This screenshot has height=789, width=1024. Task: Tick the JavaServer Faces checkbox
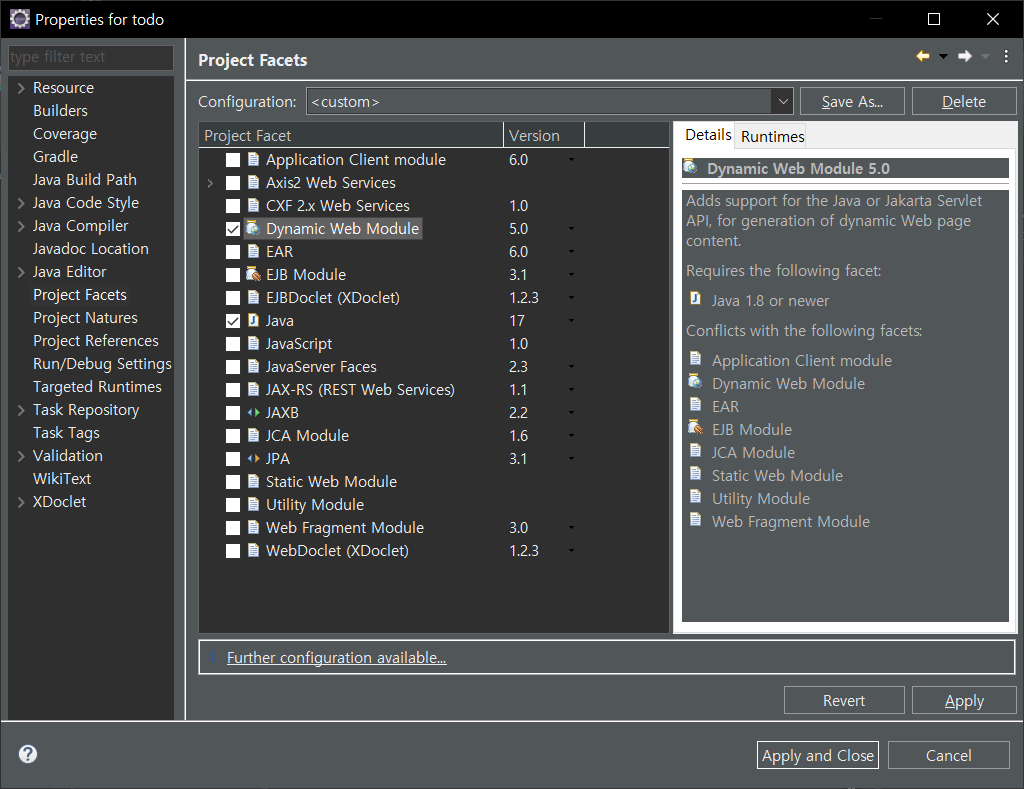click(x=233, y=367)
